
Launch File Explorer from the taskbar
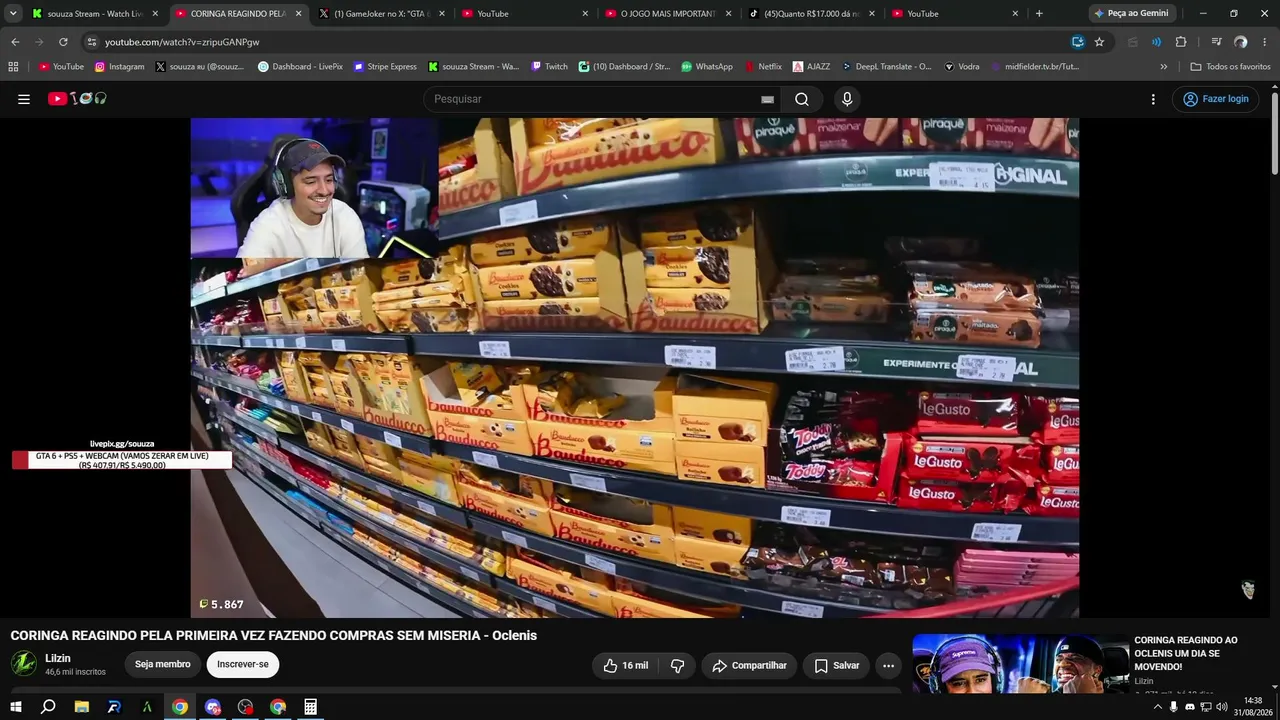(x=82, y=707)
